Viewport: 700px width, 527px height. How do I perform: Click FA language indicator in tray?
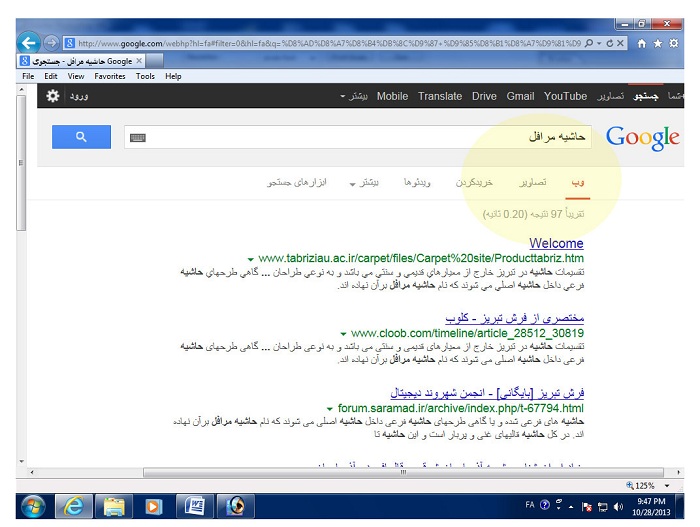530,505
